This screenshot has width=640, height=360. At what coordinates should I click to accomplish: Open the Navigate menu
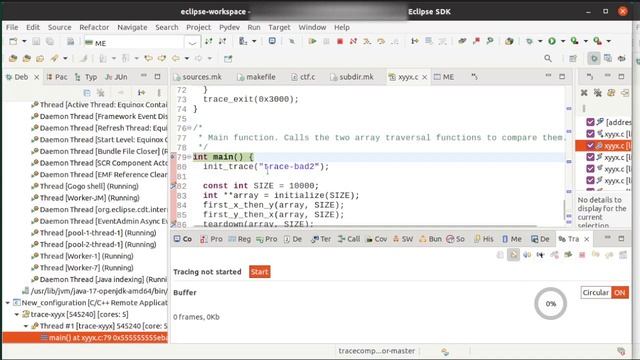point(132,27)
